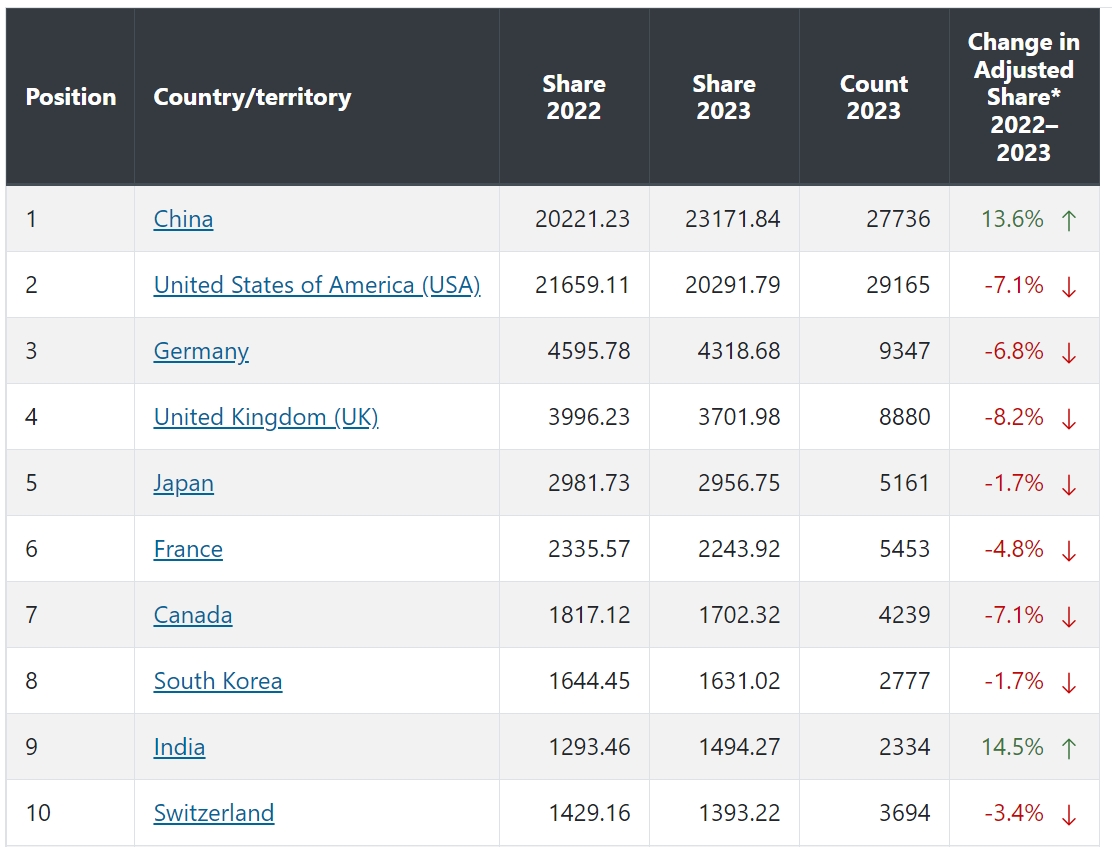
Task: Open United States of America (USA) link
Action: click(317, 285)
